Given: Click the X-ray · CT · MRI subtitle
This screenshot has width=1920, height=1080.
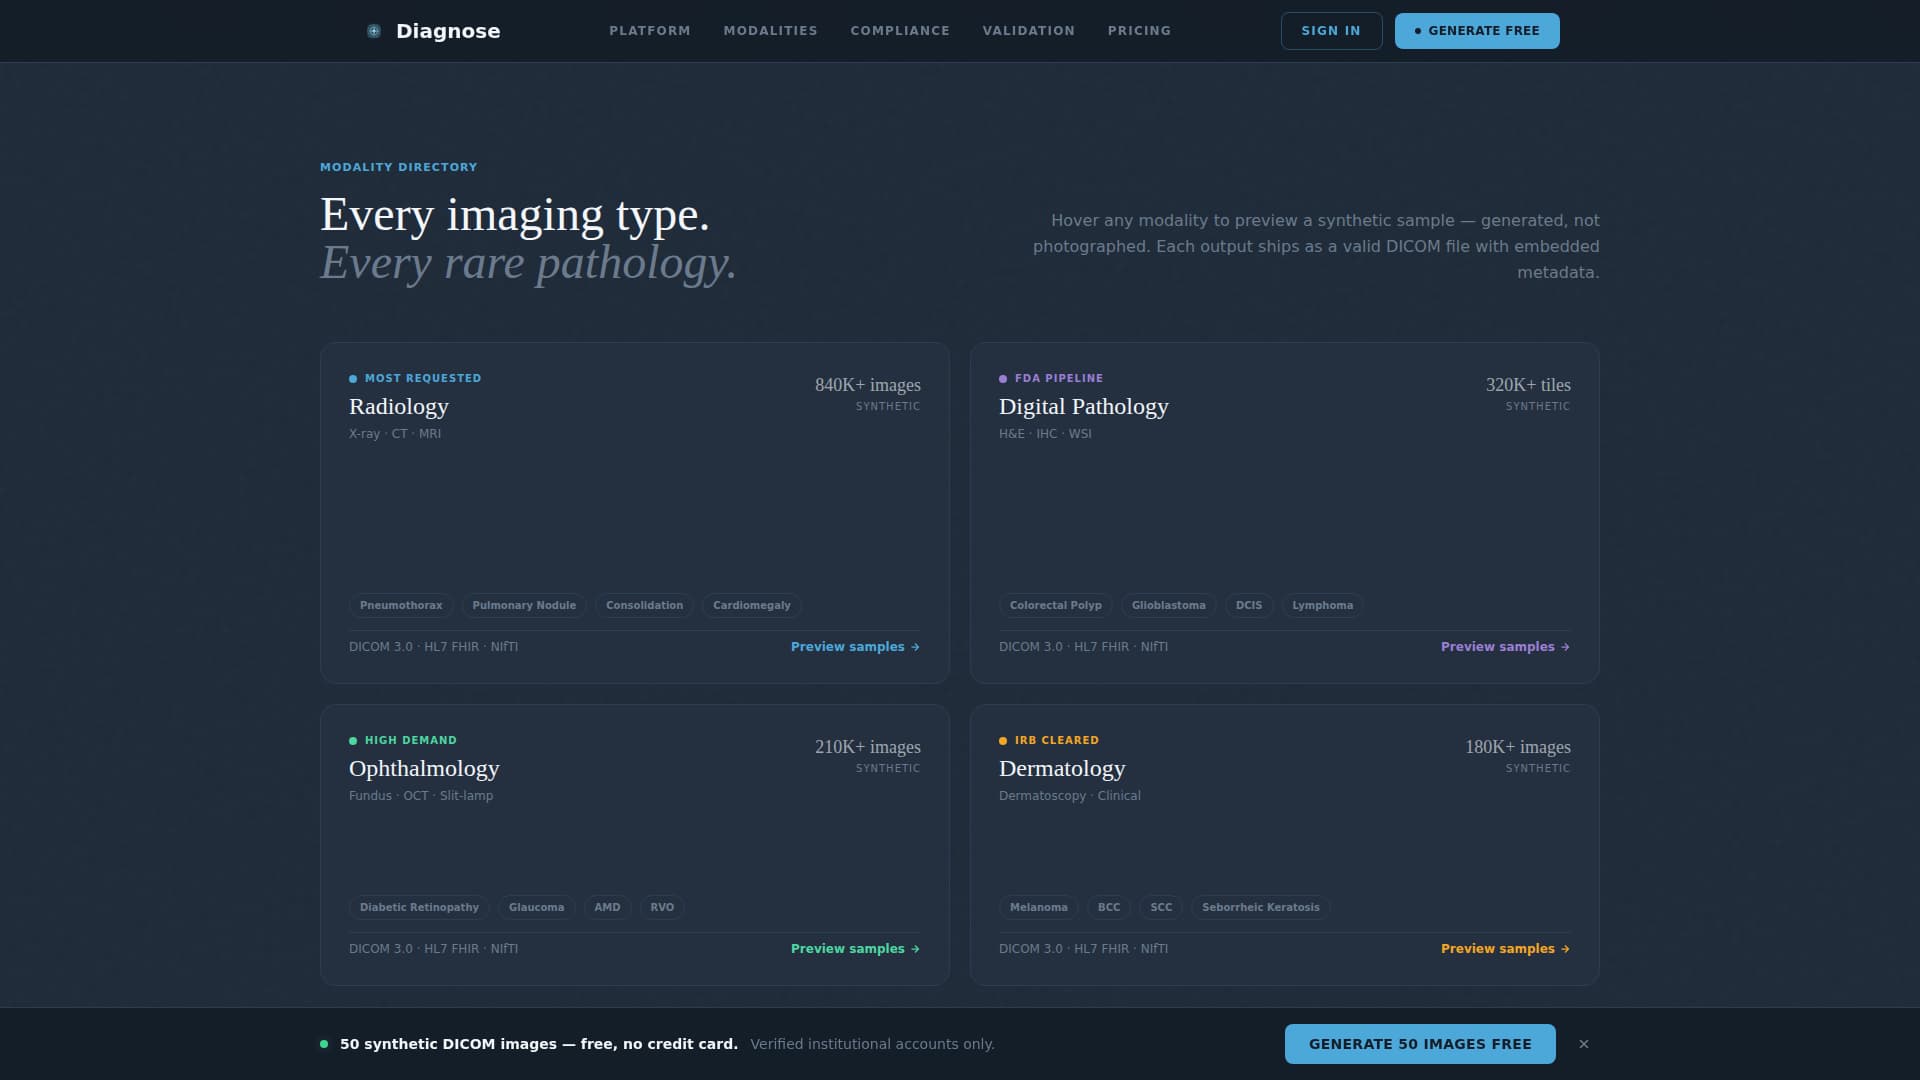Looking at the screenshot, I should pyautogui.click(x=395, y=434).
